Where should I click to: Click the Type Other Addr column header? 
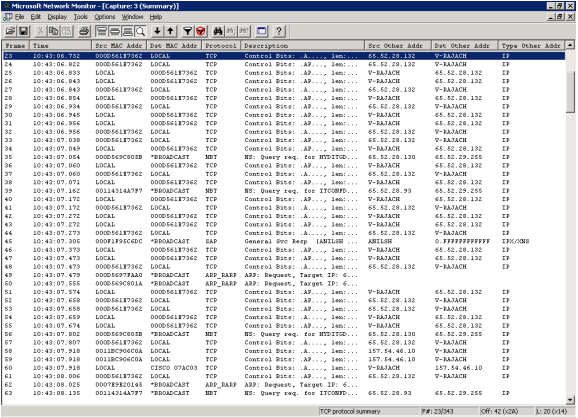(x=531, y=45)
